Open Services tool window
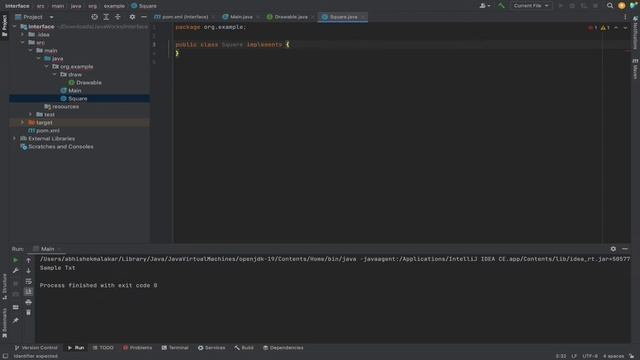Viewport: 640px width, 360px height. pos(211,348)
